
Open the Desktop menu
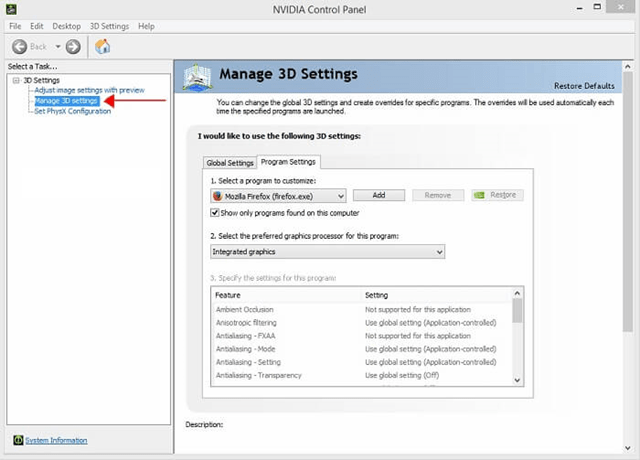point(66,25)
